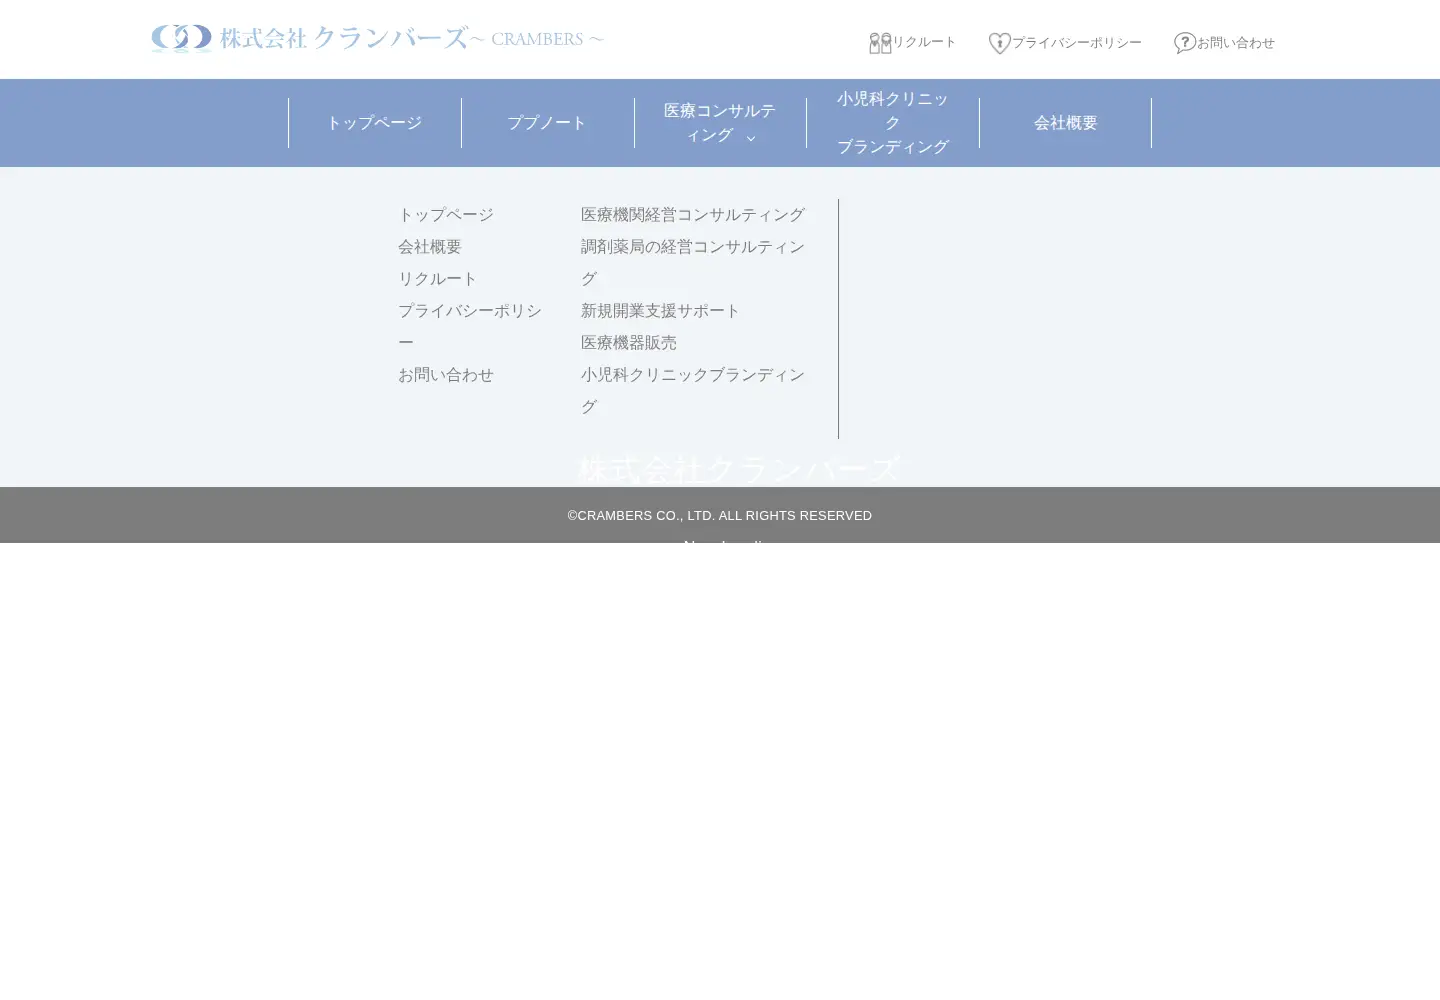Open the footer 会社概要 link
1440x1000 pixels.
pyautogui.click(x=430, y=247)
